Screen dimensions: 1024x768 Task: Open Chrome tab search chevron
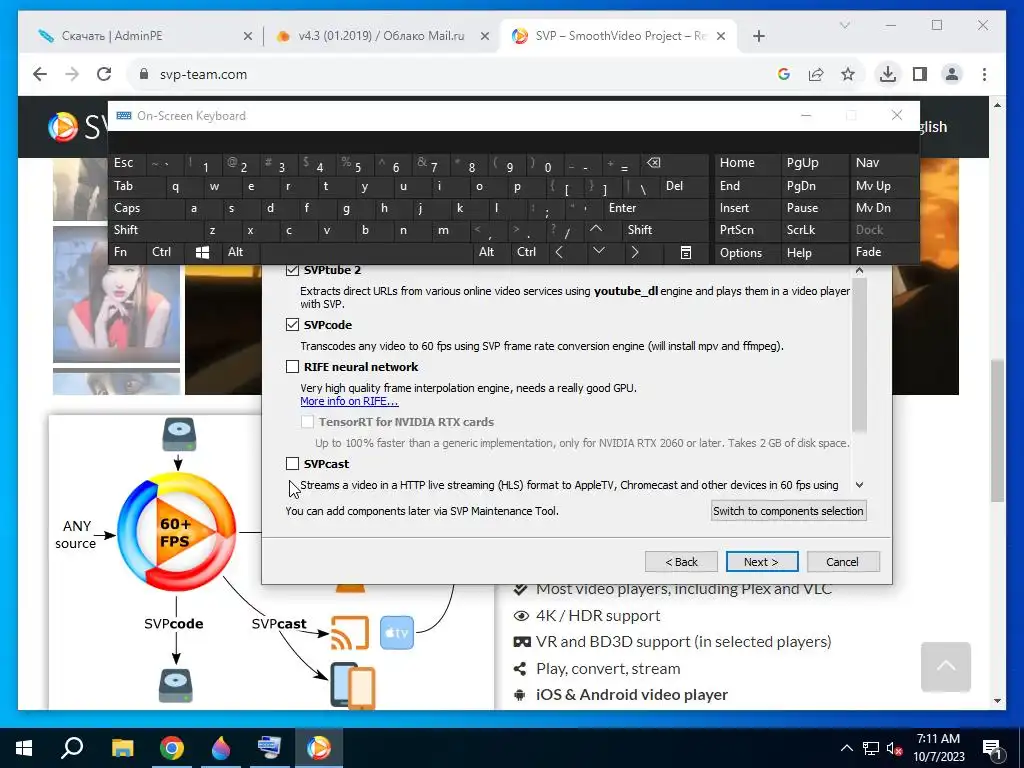(844, 25)
